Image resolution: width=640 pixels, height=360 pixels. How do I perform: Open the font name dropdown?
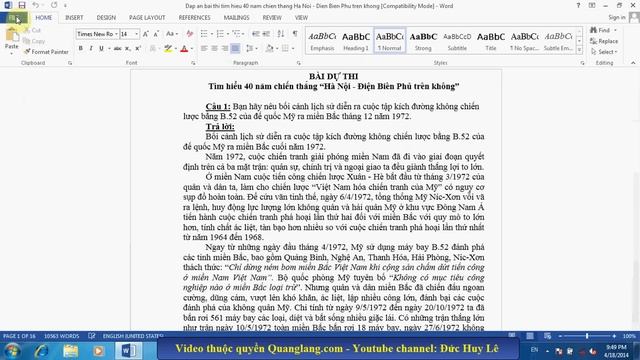point(116,34)
